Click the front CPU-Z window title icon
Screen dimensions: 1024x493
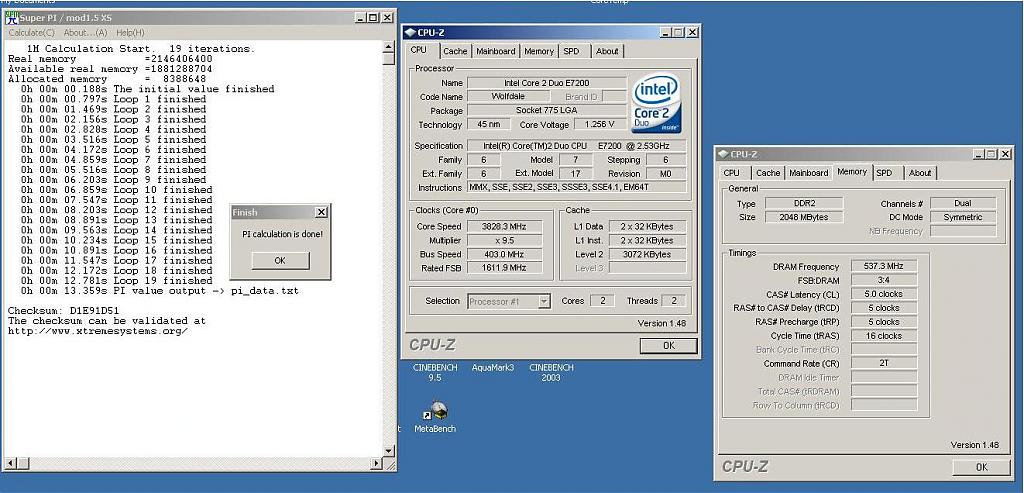tap(409, 33)
